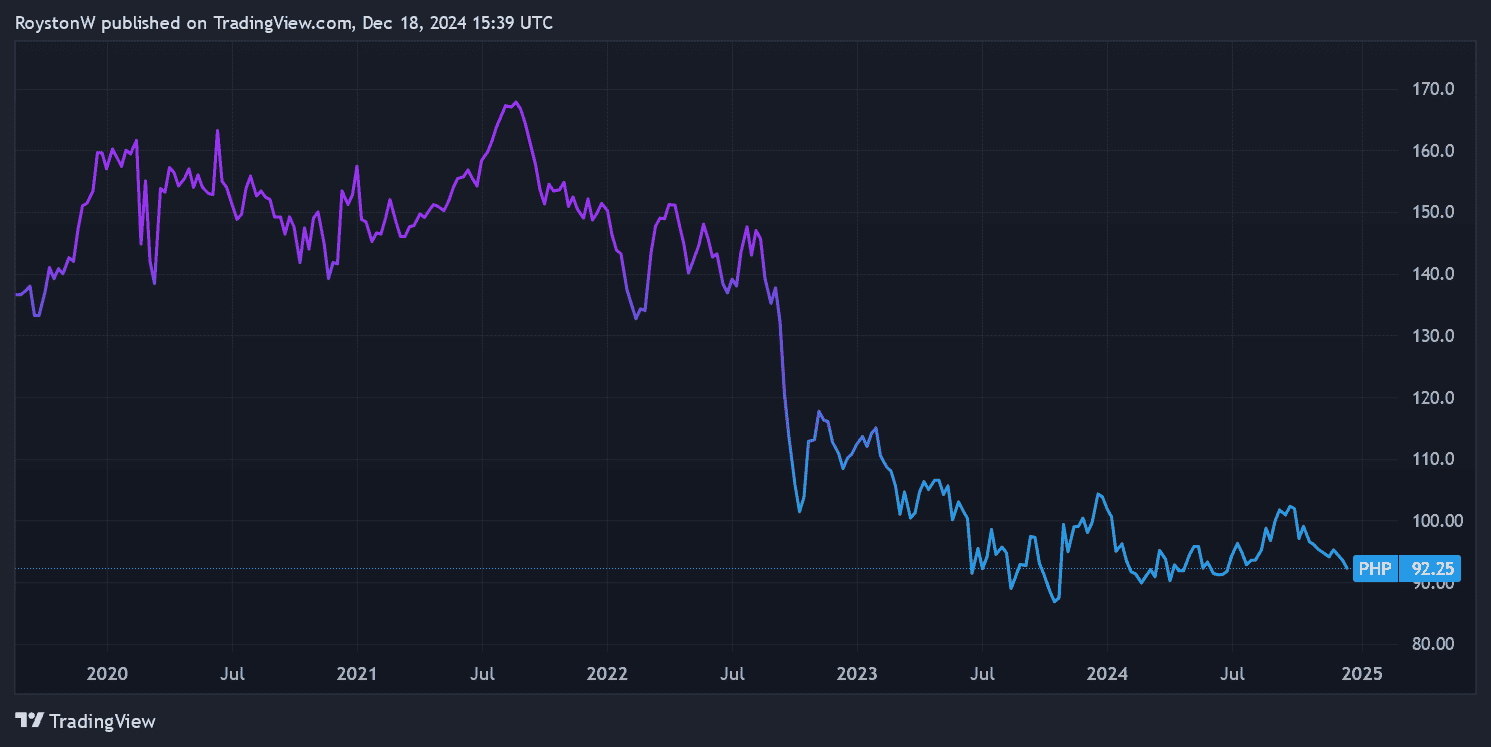
Task: Select the 2024 time axis label
Action: 1107,674
